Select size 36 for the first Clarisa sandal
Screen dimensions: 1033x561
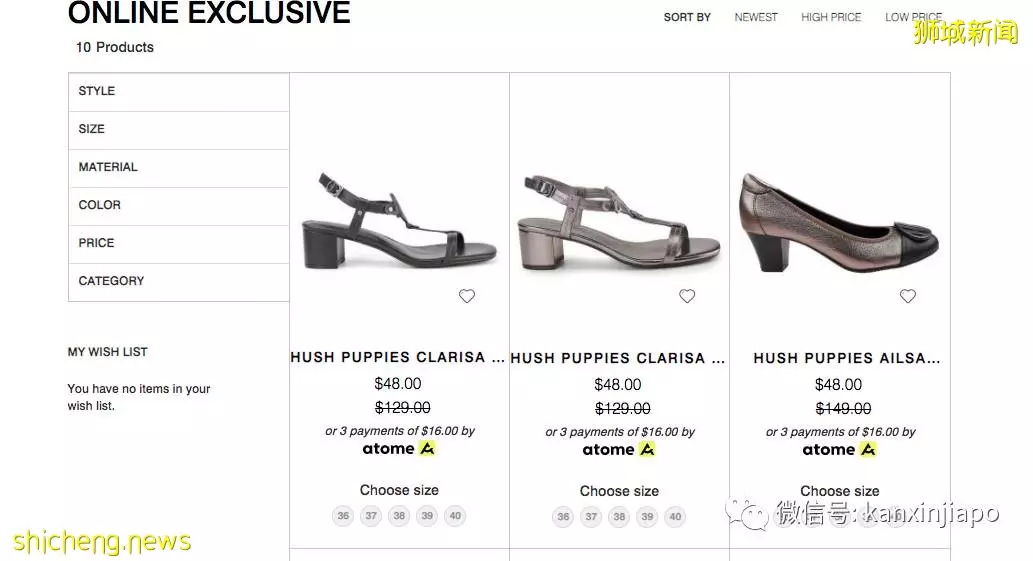coord(343,516)
